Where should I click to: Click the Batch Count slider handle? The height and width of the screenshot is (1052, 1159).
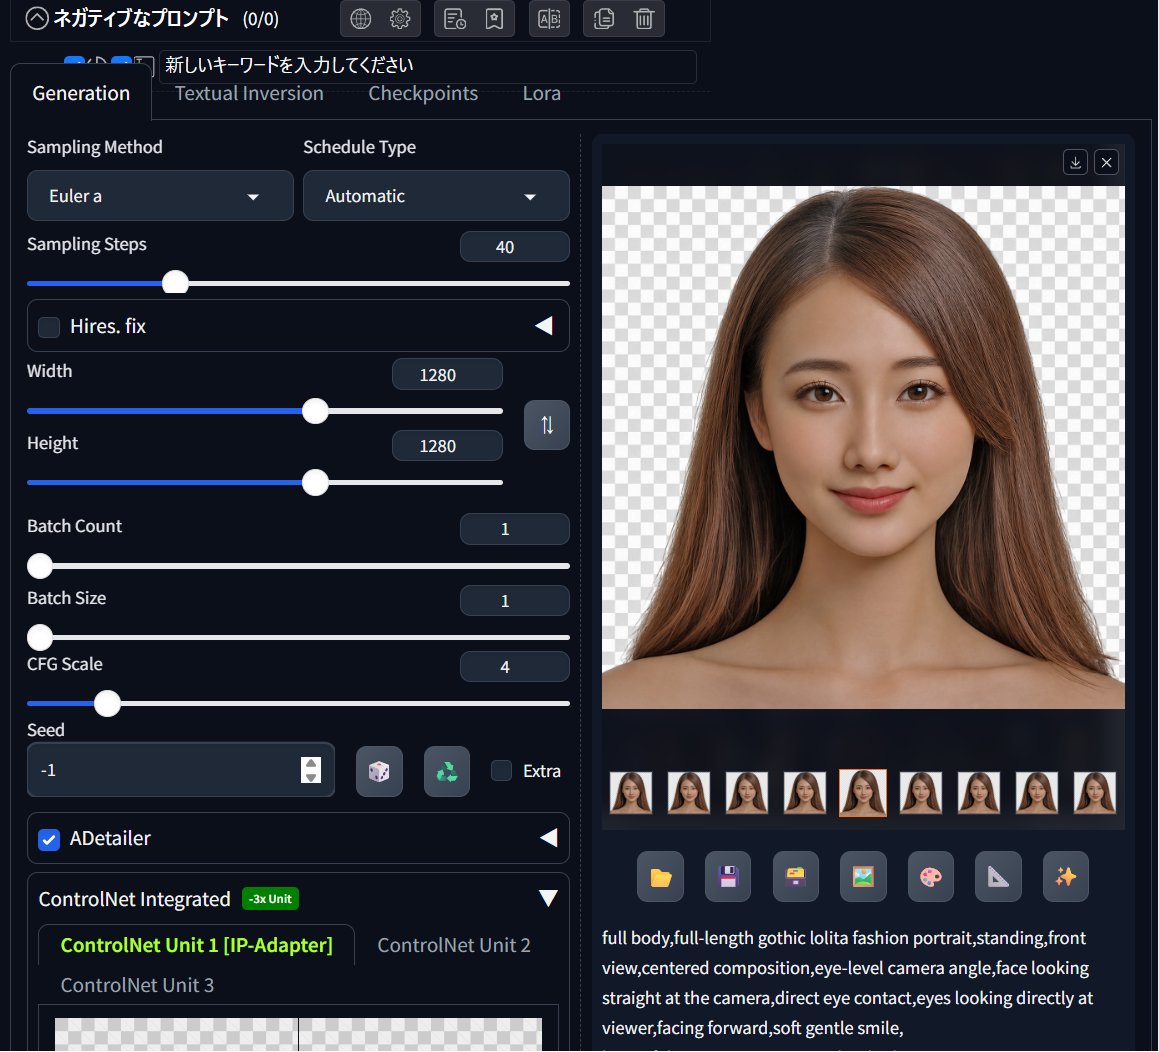[x=40, y=566]
